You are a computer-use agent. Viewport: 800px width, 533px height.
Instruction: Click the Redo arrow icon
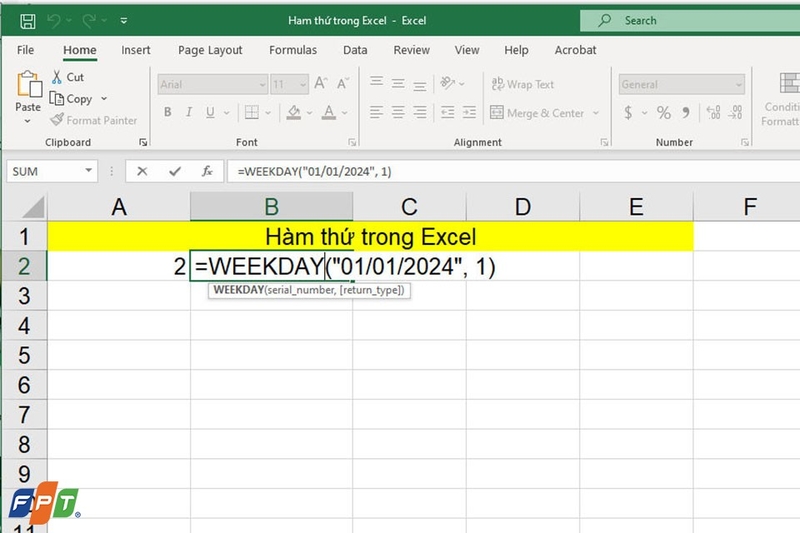pyautogui.click(x=89, y=21)
